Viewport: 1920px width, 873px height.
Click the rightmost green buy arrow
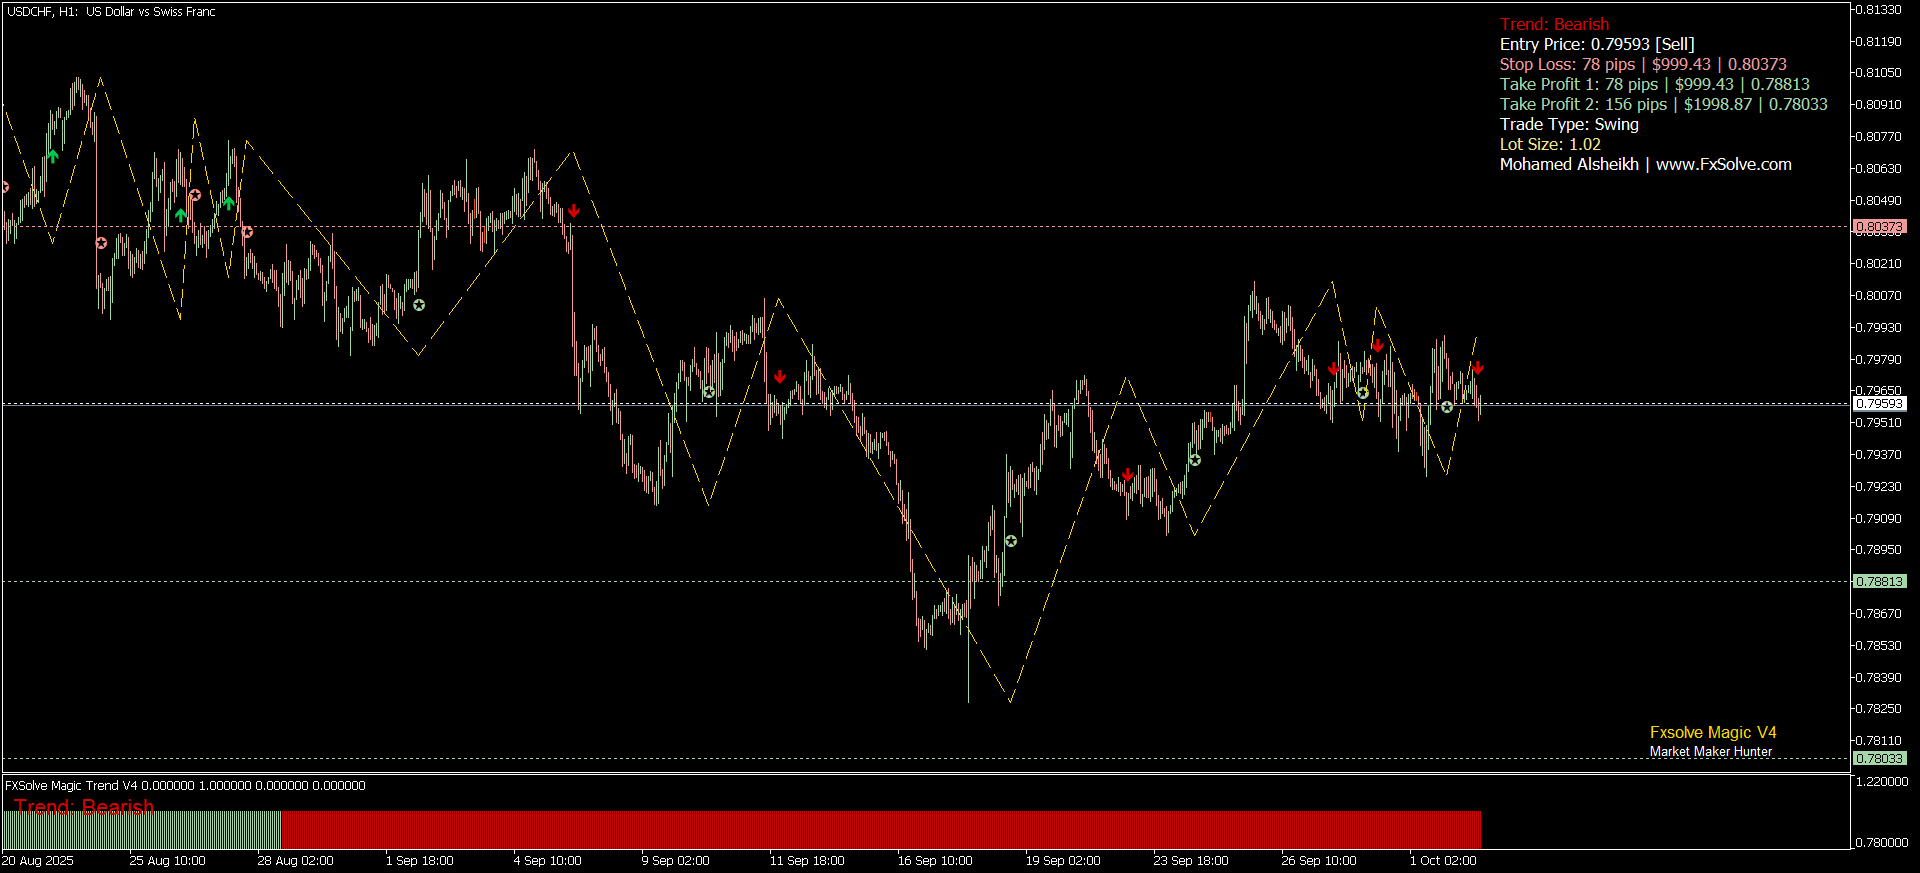click(229, 203)
